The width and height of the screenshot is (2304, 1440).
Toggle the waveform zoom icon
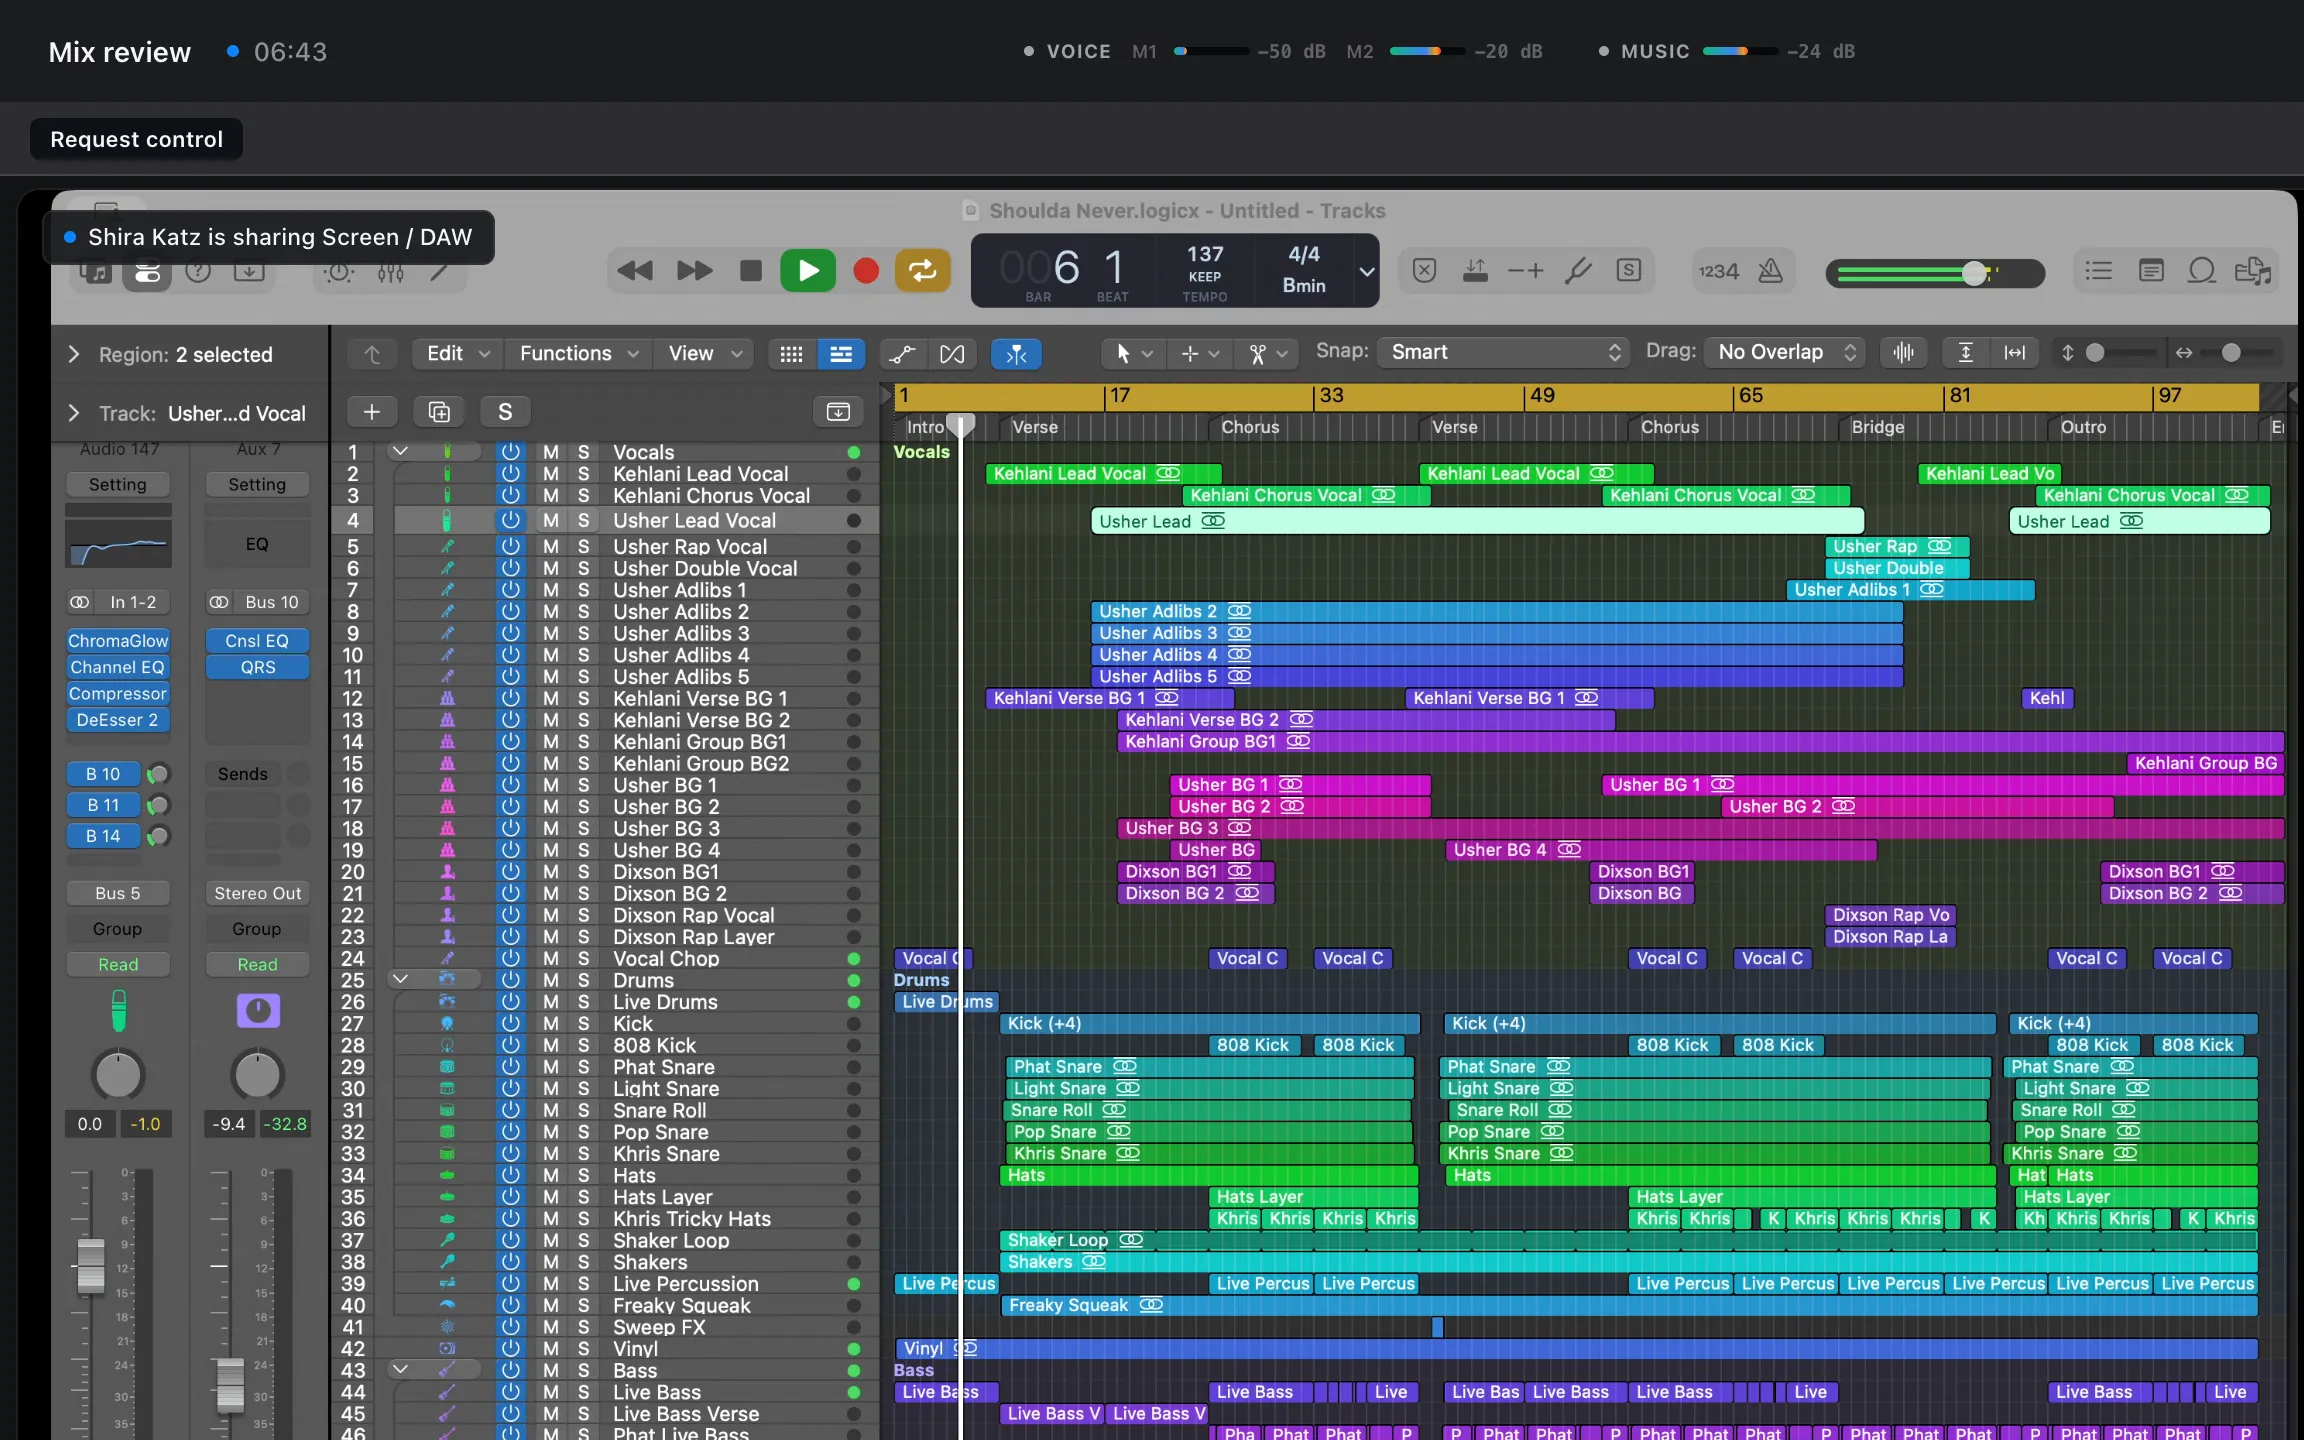pyautogui.click(x=1904, y=353)
